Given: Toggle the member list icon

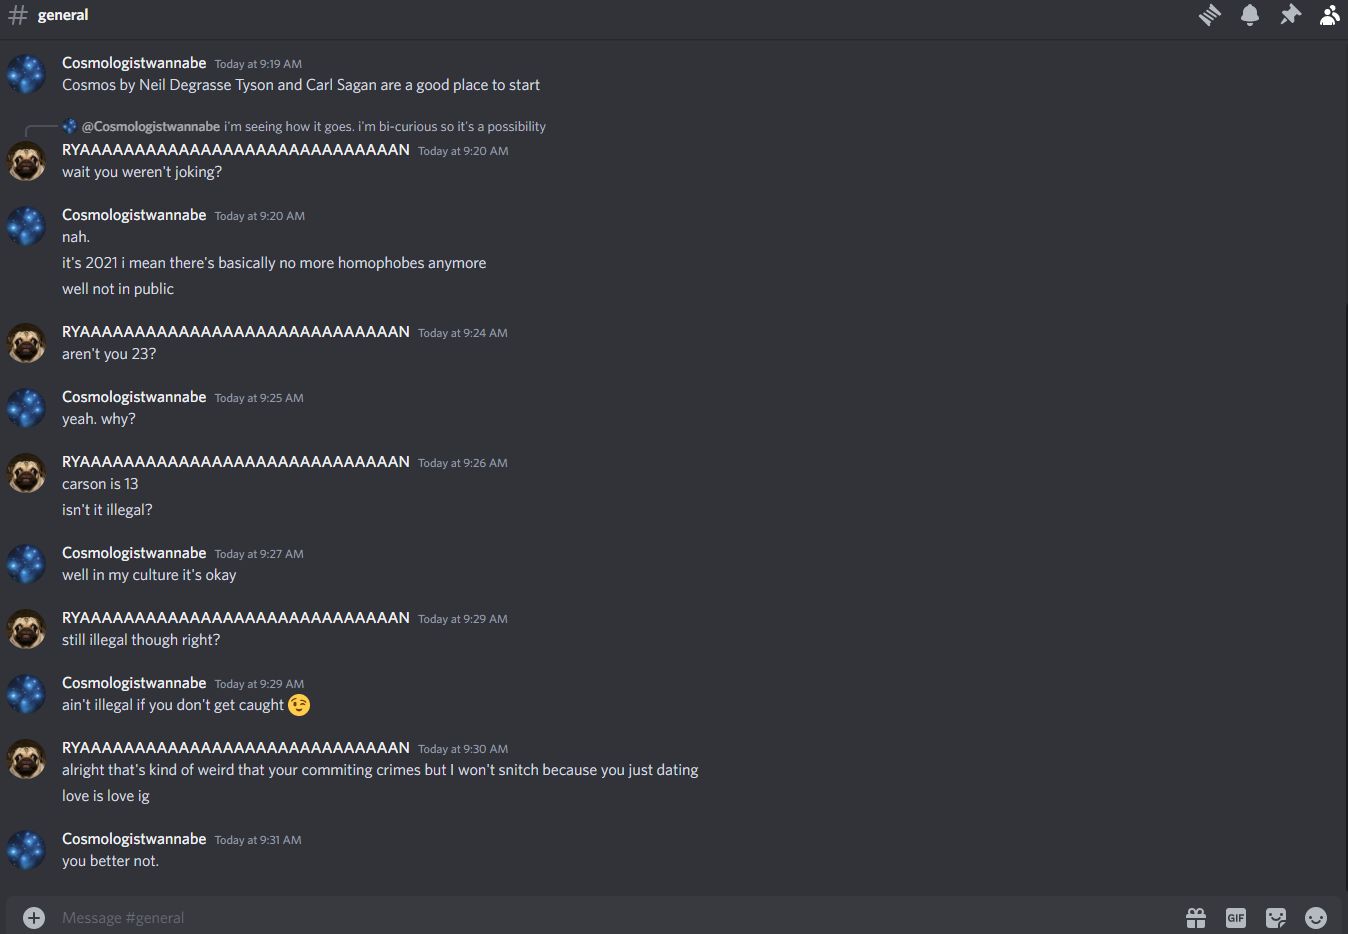Looking at the screenshot, I should [1329, 15].
